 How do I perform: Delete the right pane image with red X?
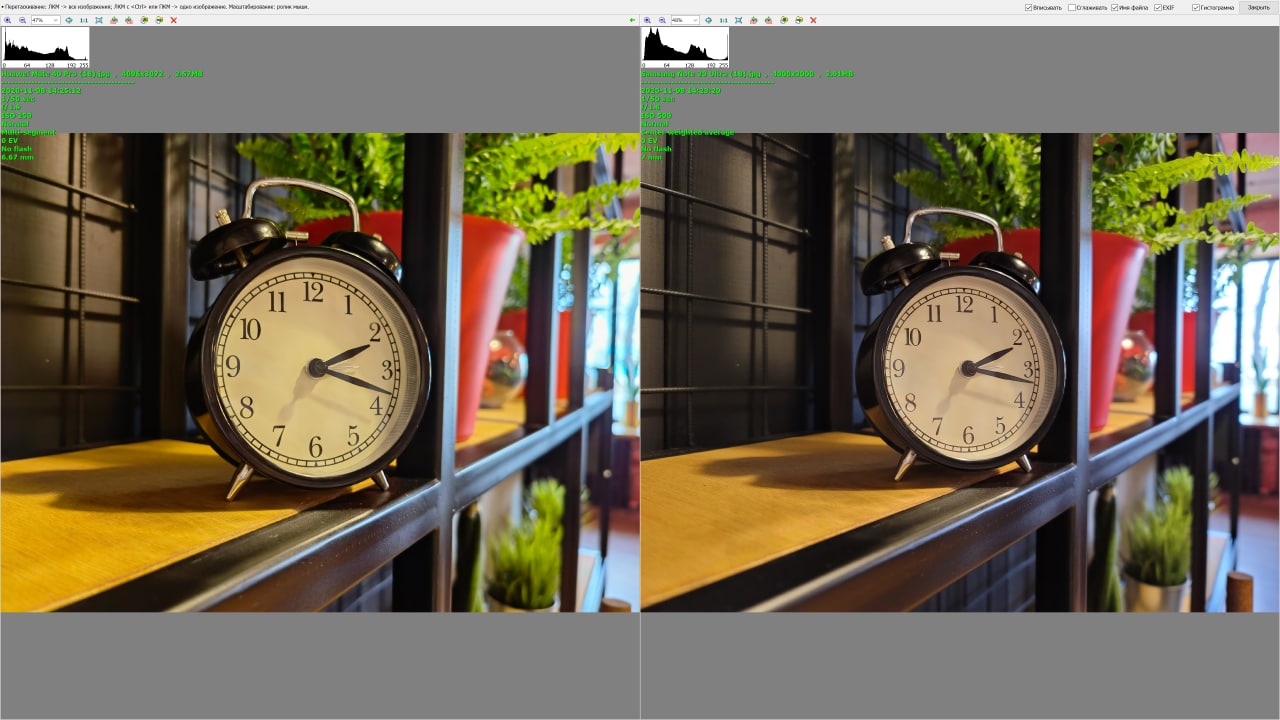(813, 20)
